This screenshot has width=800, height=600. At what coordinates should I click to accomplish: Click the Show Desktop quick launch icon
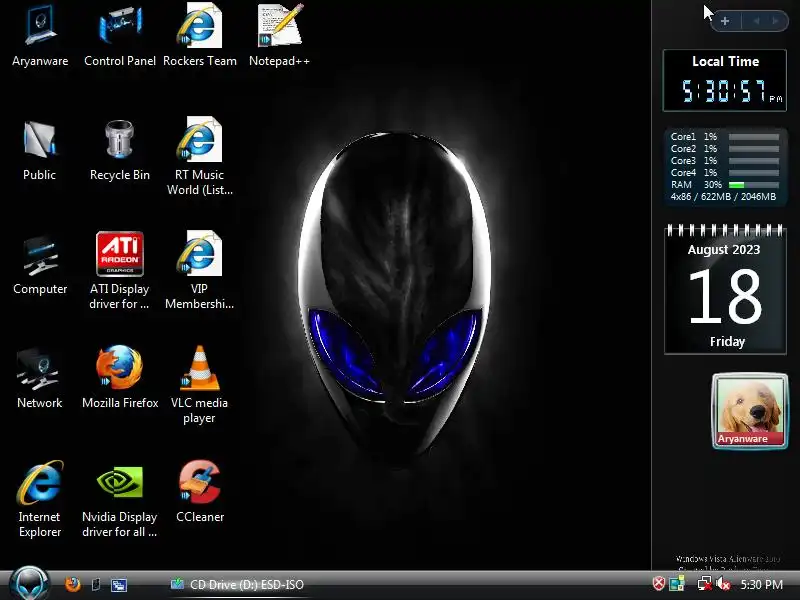pos(95,584)
